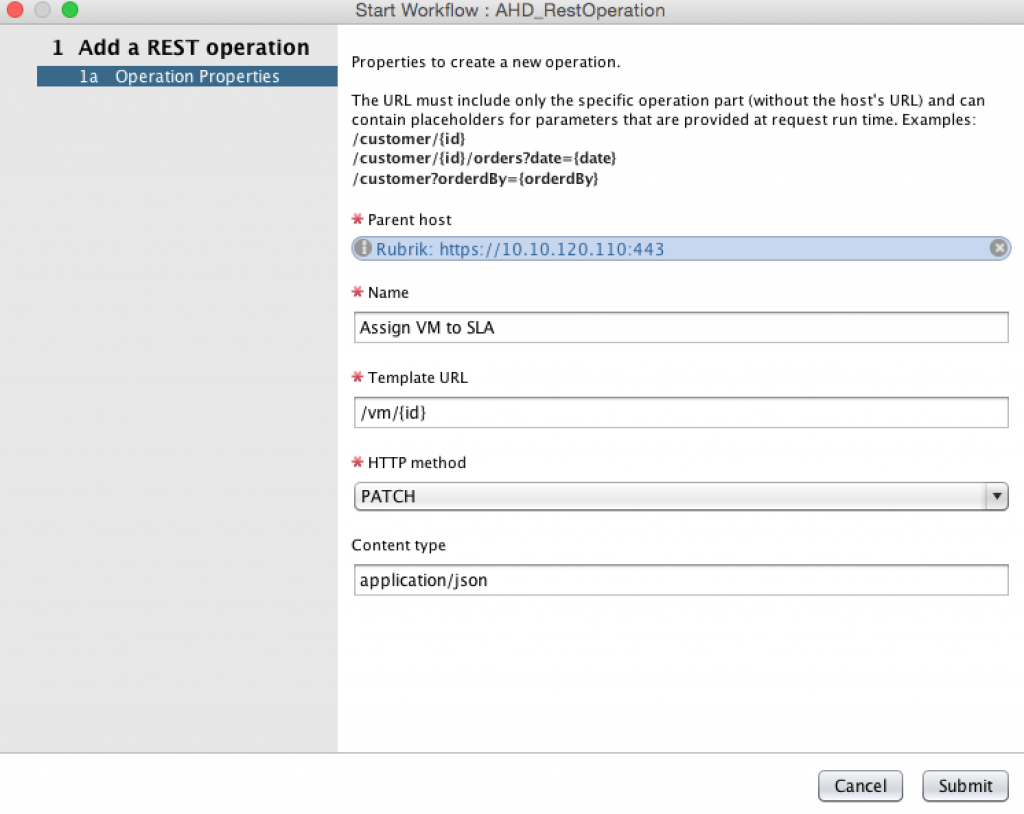The image size is (1024, 814).
Task: Select the Parent host value field
Action: coord(680,248)
